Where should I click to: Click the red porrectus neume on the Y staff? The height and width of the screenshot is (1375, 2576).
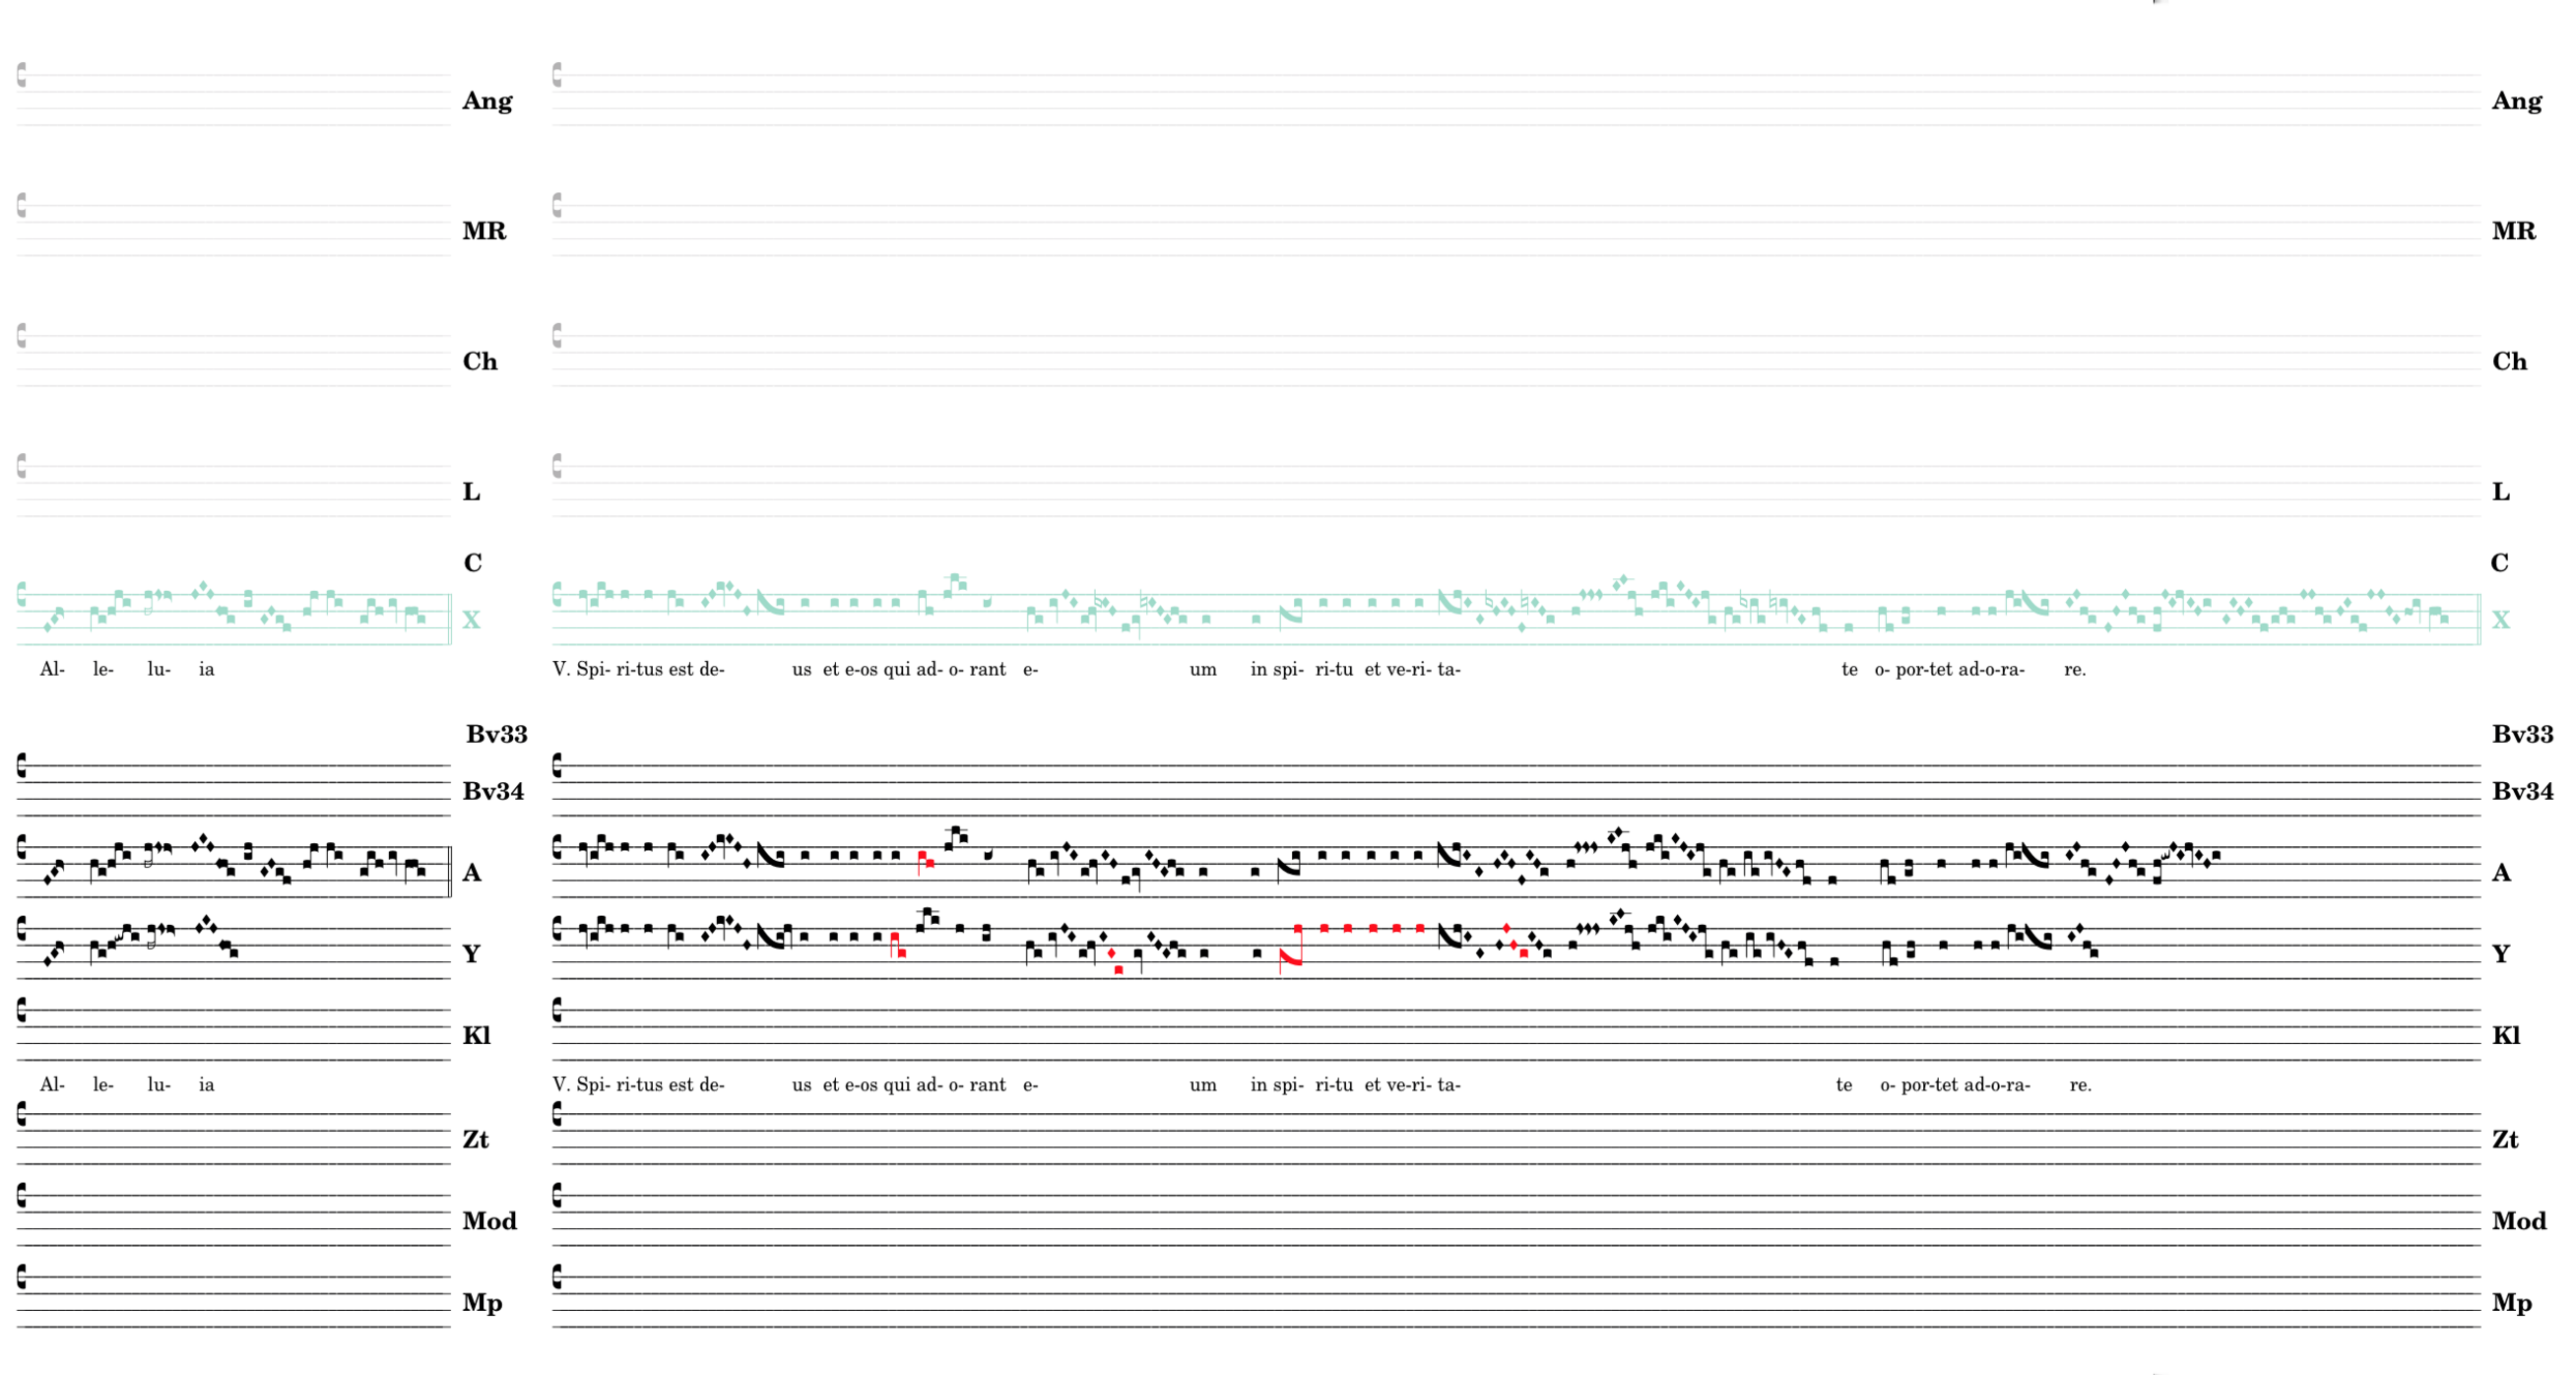1290,958
